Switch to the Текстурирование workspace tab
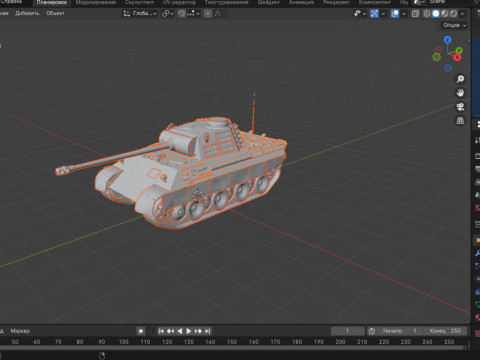The image size is (480, 360). click(x=226, y=2)
